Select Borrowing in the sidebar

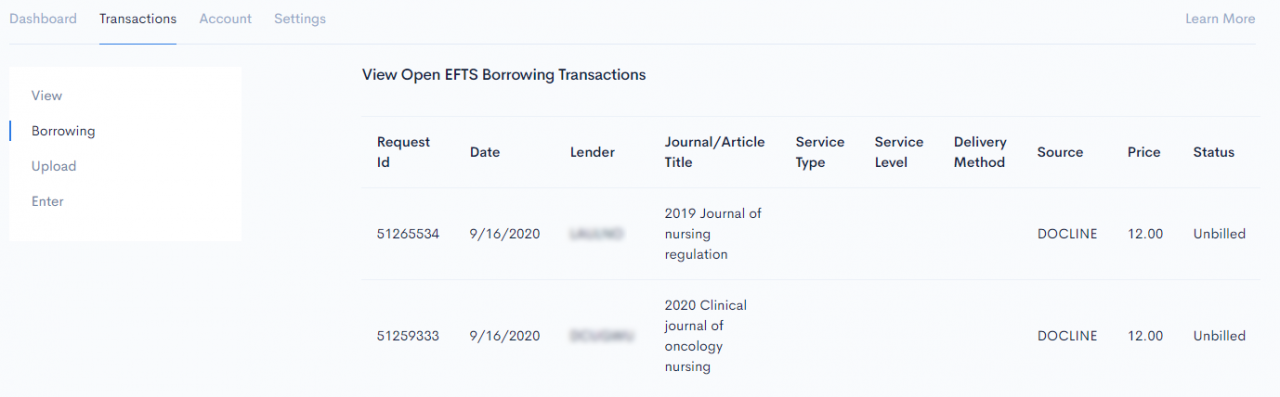point(63,131)
